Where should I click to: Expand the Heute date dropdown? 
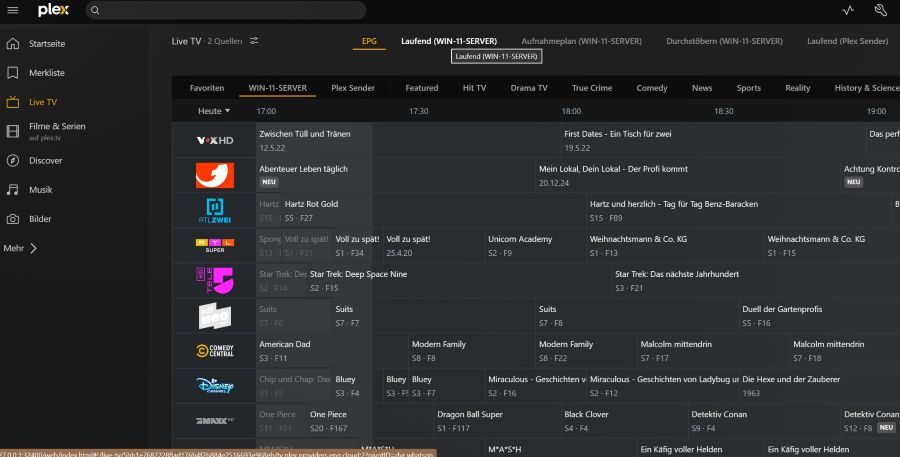pyautogui.click(x=214, y=111)
